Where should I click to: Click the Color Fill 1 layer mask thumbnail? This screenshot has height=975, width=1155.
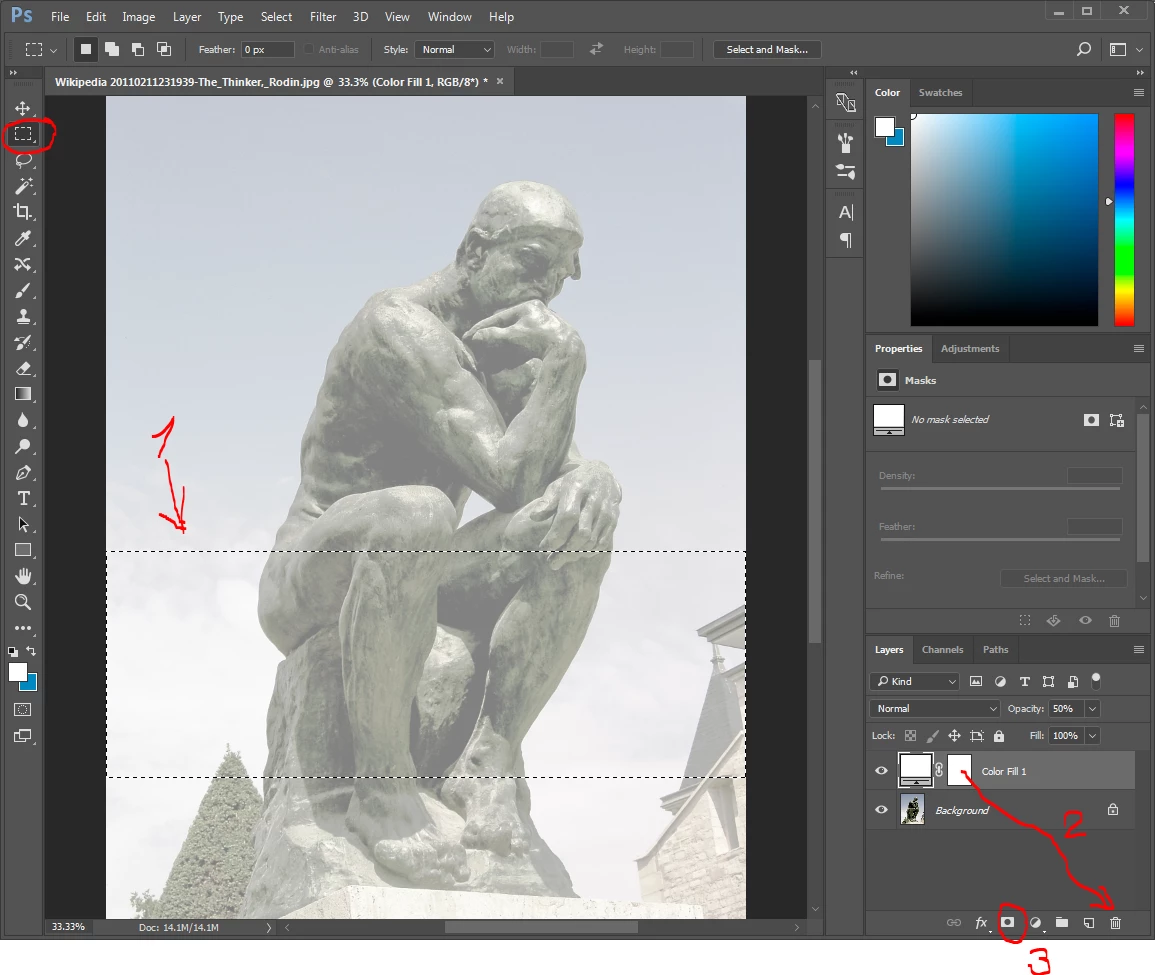pos(959,770)
